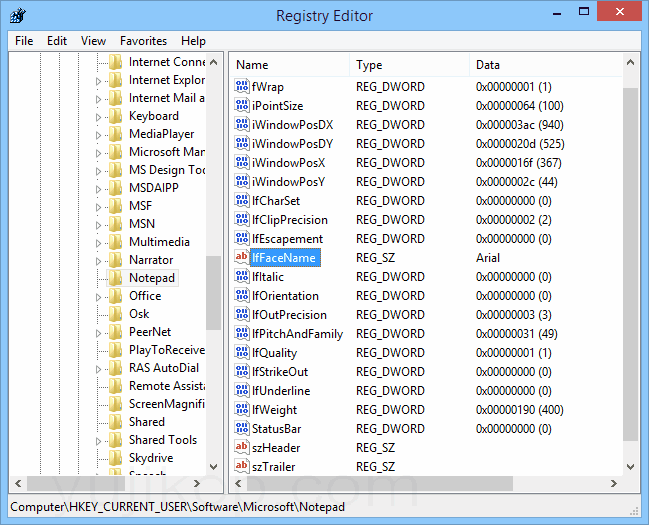Click the Registry Editor title bar icon
This screenshot has width=649, height=525.
pos(18,15)
